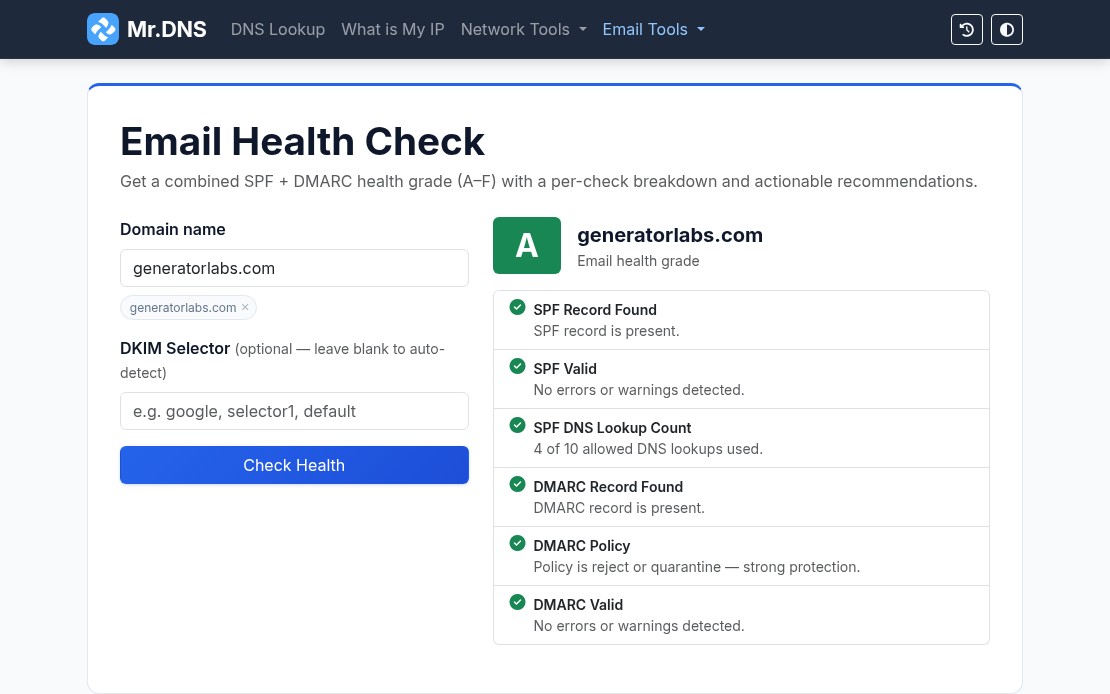Screen dimensions: 1110x694
Task: Click 'DMARC record is present.' text
Action: coord(619,508)
